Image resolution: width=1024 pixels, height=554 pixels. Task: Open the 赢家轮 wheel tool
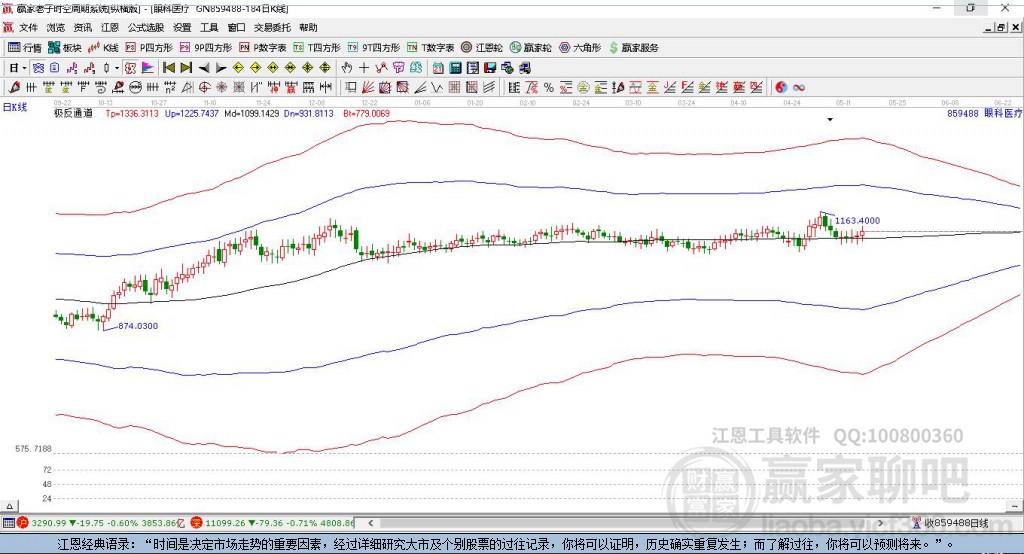(530, 48)
